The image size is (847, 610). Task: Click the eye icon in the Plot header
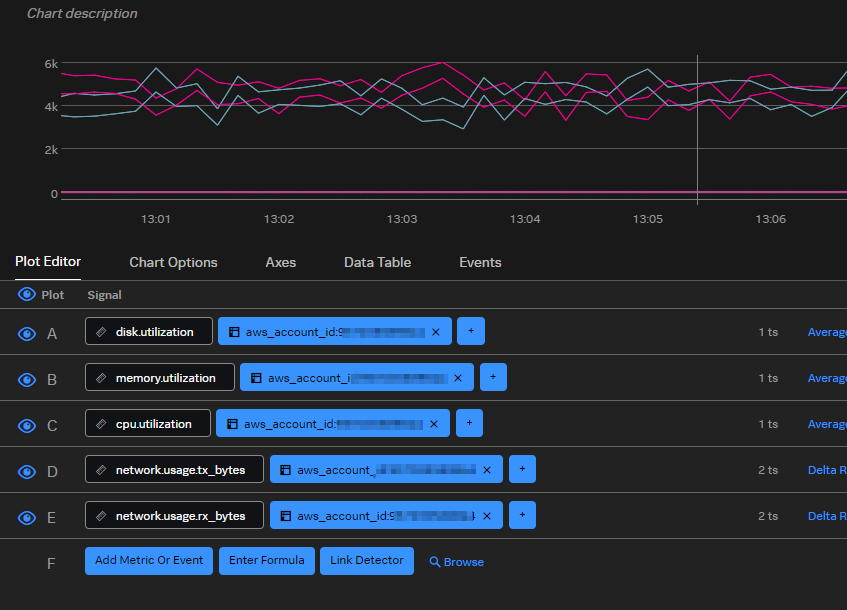tap(26, 294)
